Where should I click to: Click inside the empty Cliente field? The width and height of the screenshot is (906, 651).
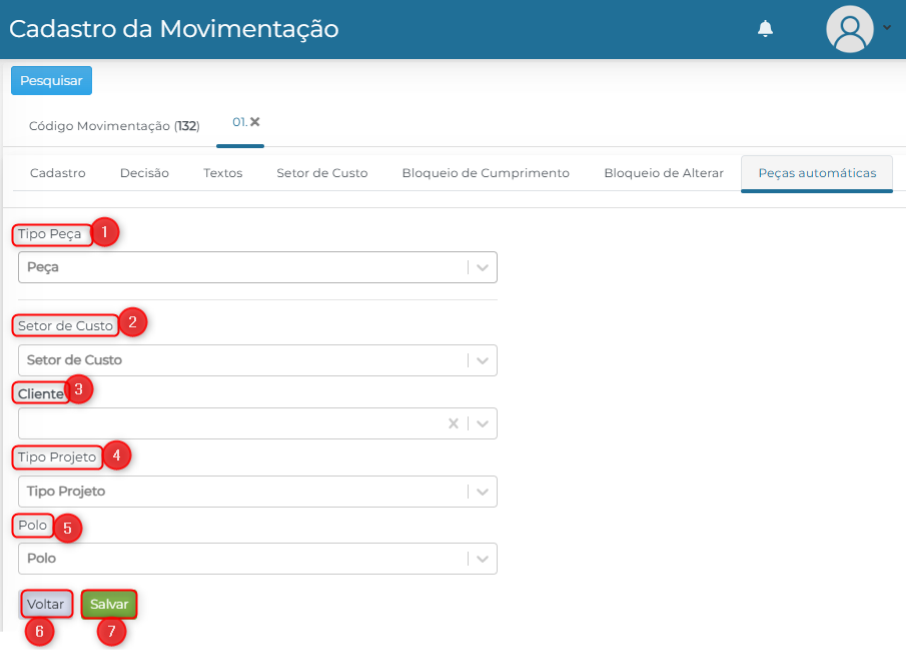click(258, 423)
